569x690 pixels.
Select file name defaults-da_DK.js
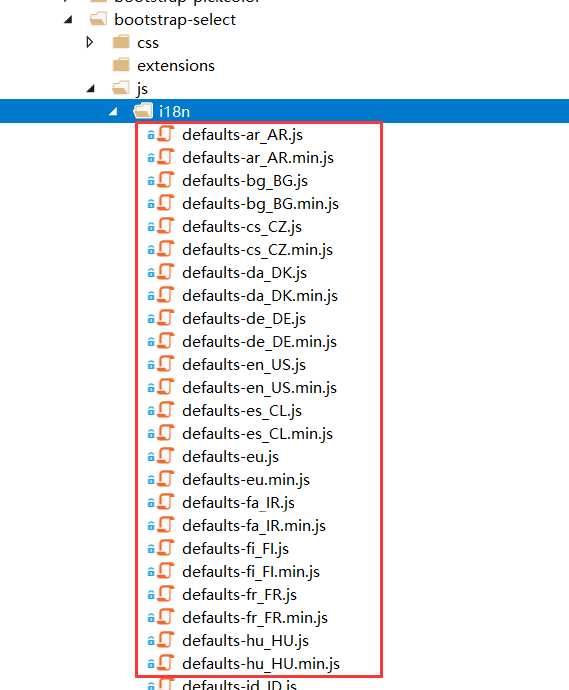point(245,273)
